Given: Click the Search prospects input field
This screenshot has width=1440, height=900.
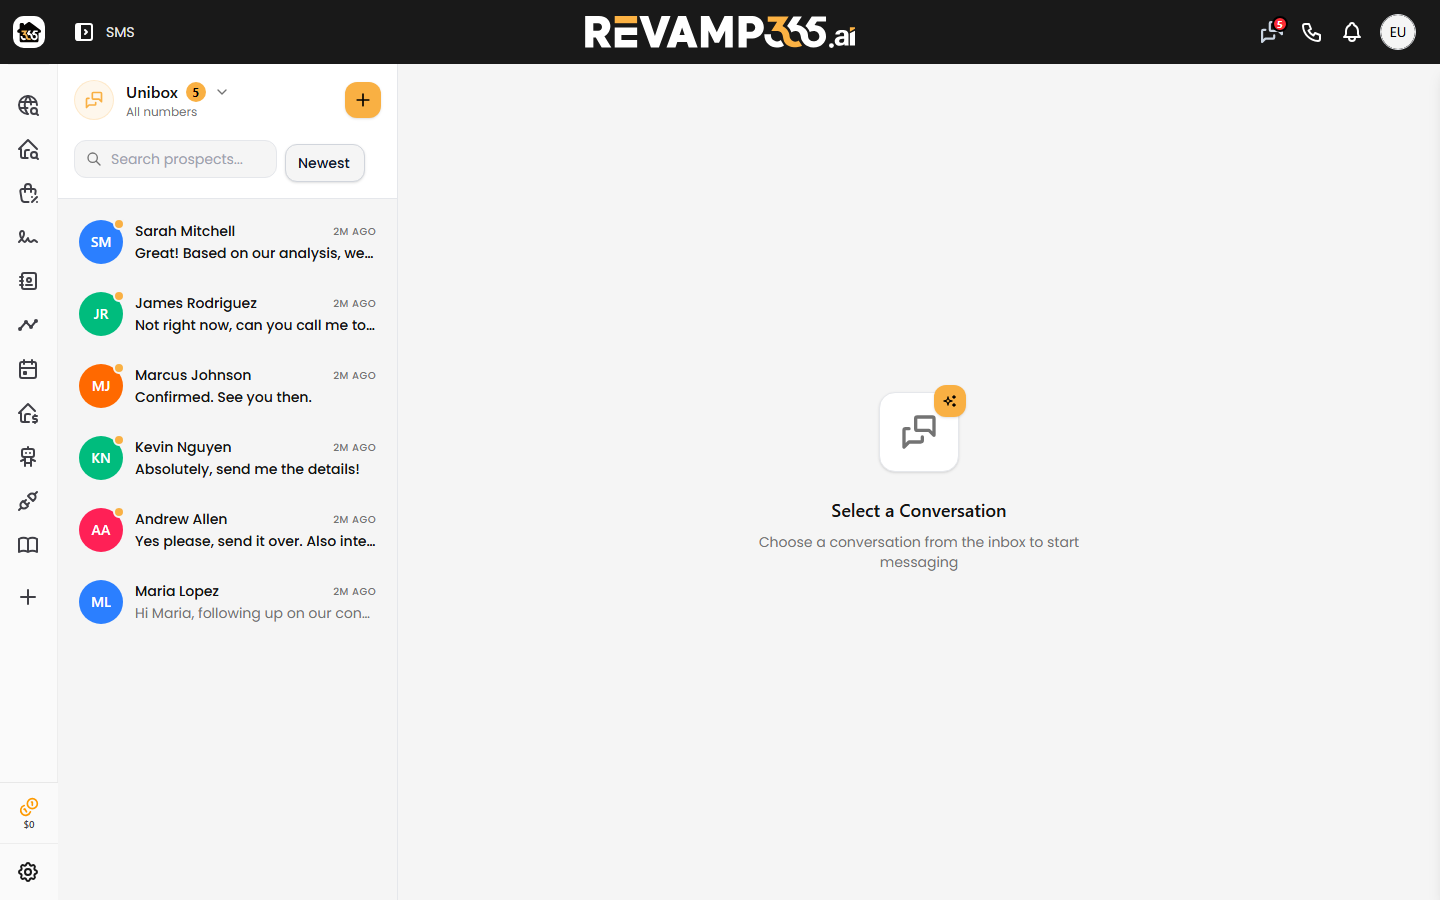Looking at the screenshot, I should 175,159.
